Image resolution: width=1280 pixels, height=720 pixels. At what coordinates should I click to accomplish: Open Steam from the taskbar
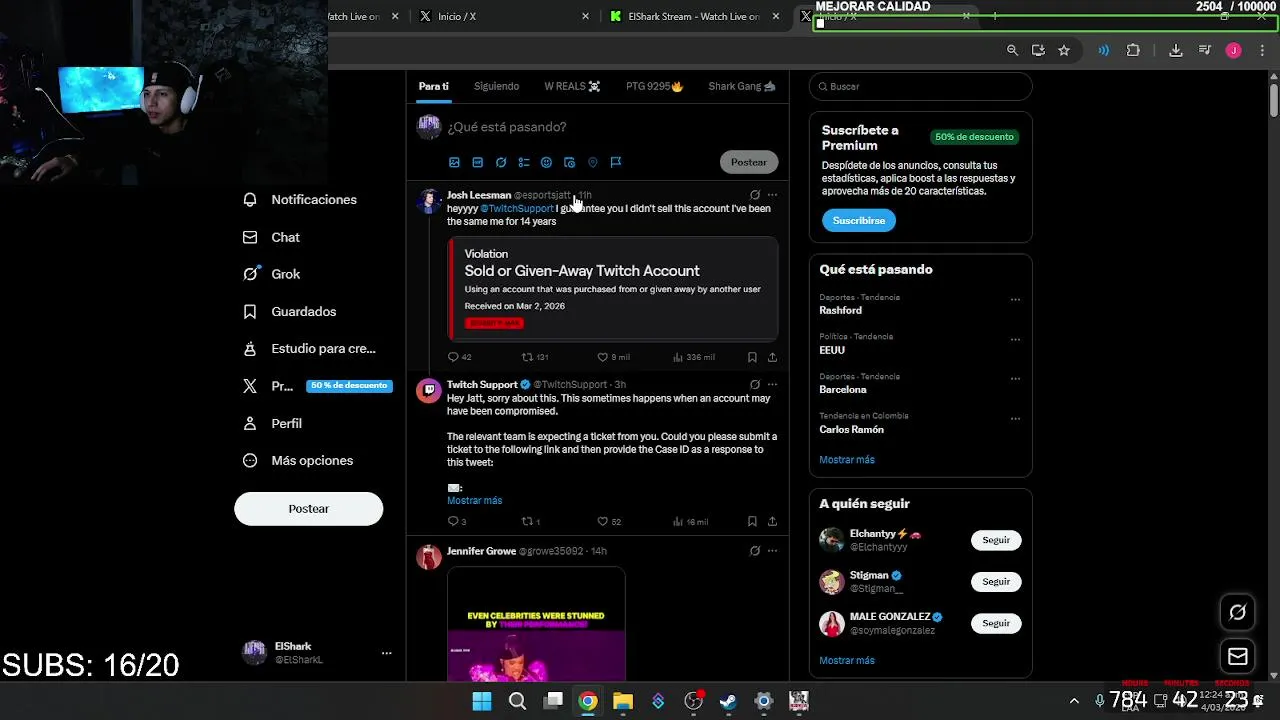coord(728,702)
